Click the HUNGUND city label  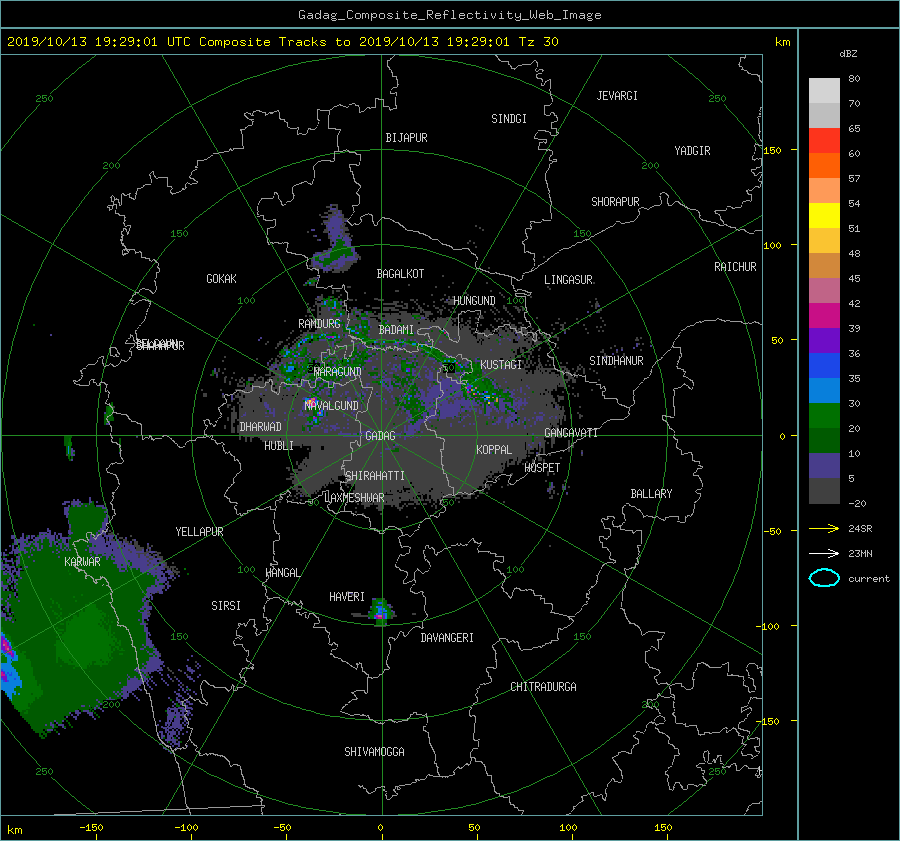point(474,300)
